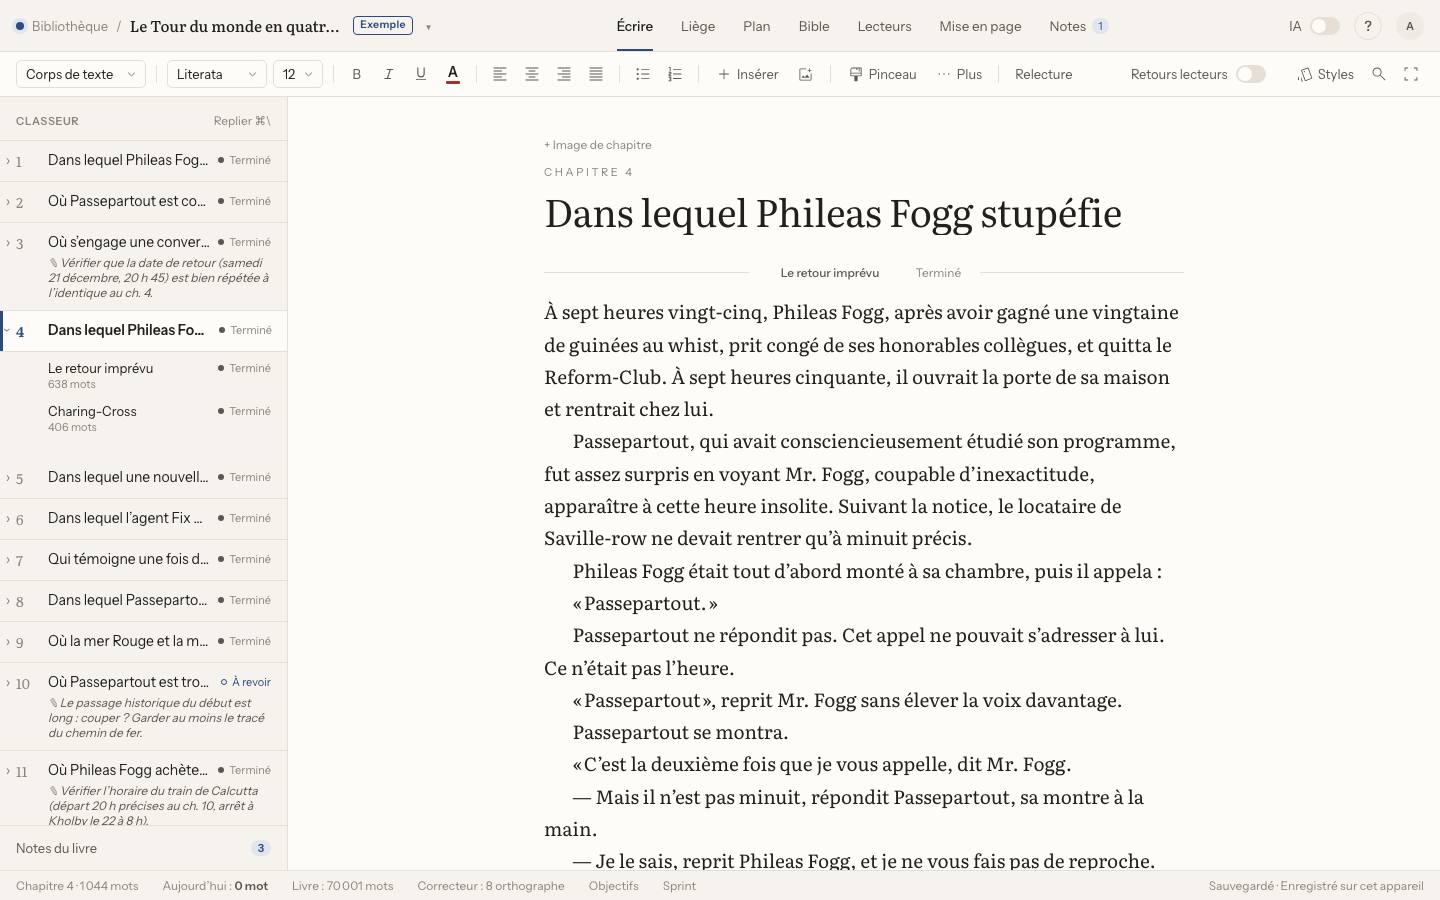The height and width of the screenshot is (900, 1440).
Task: Add a chapter image
Action: point(598,145)
